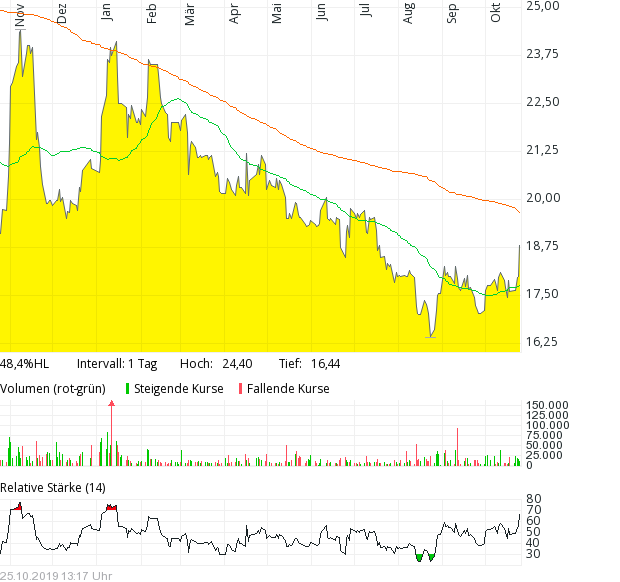Viewport: 620px width, 582px height.
Task: Click the 22,50 price axis label
Action: 543,102
